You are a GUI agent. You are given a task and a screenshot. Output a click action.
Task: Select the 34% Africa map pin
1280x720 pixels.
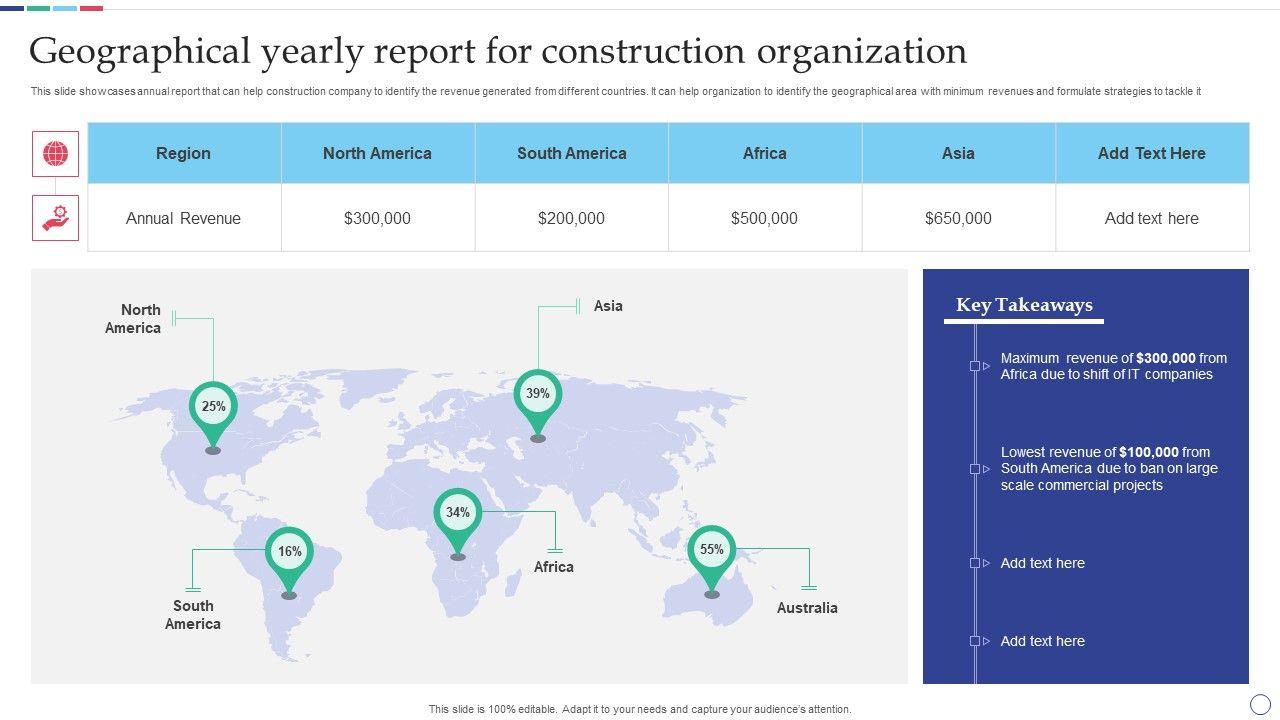pos(458,514)
